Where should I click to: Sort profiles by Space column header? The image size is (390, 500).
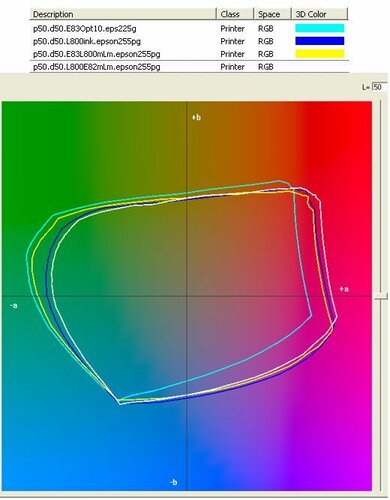click(273, 14)
